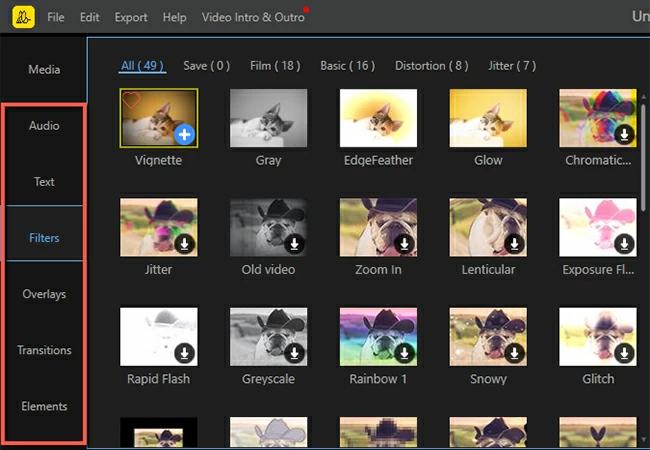
Task: Switch to the Transitions panel
Action: pyautogui.click(x=44, y=350)
